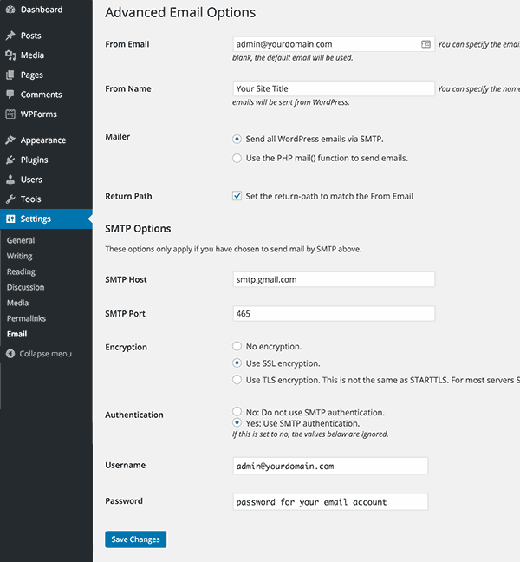Select Use TLS encryption option
520x562 pixels.
[x=237, y=380]
